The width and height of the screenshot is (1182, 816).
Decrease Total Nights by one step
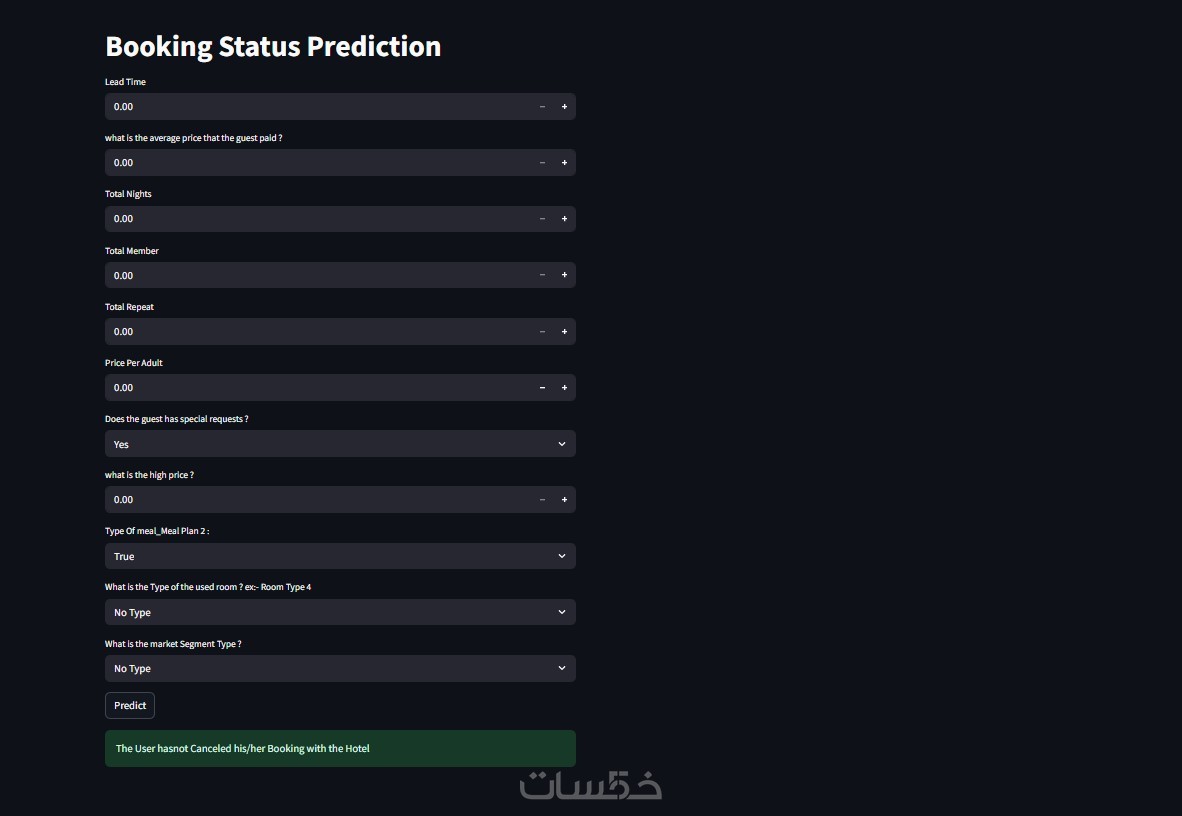[543, 219]
